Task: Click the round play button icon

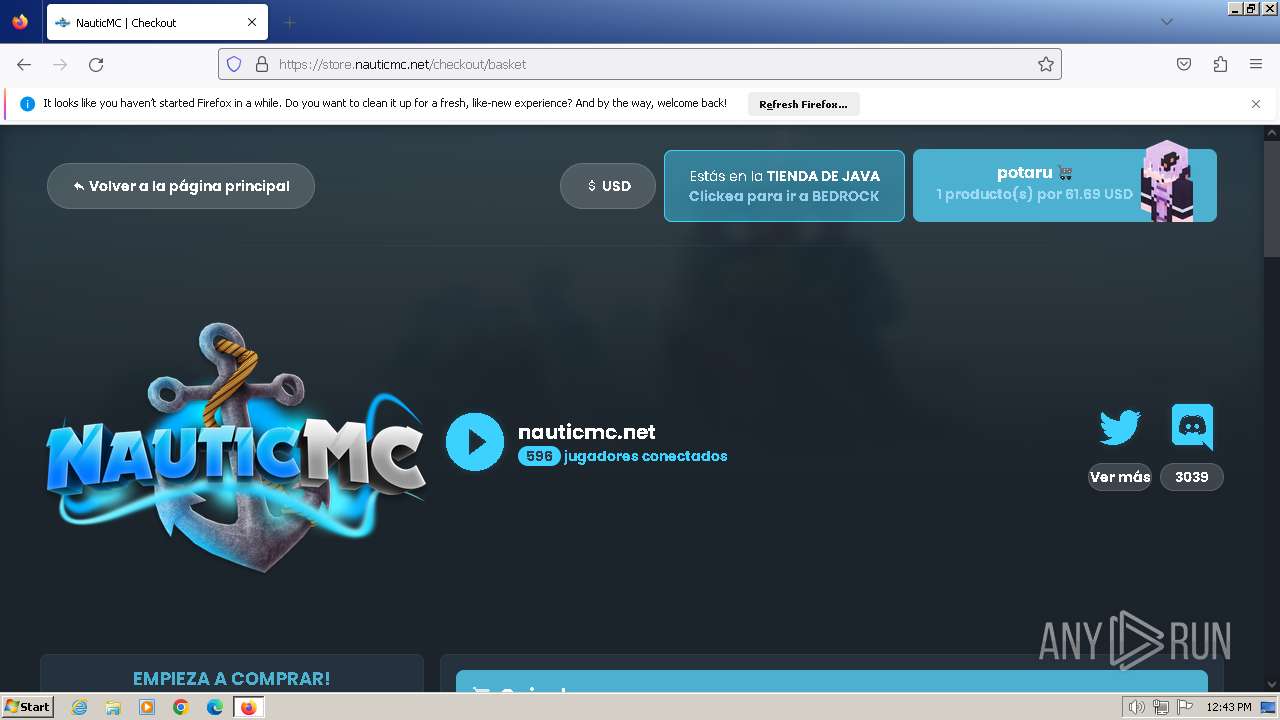Action: coord(475,442)
